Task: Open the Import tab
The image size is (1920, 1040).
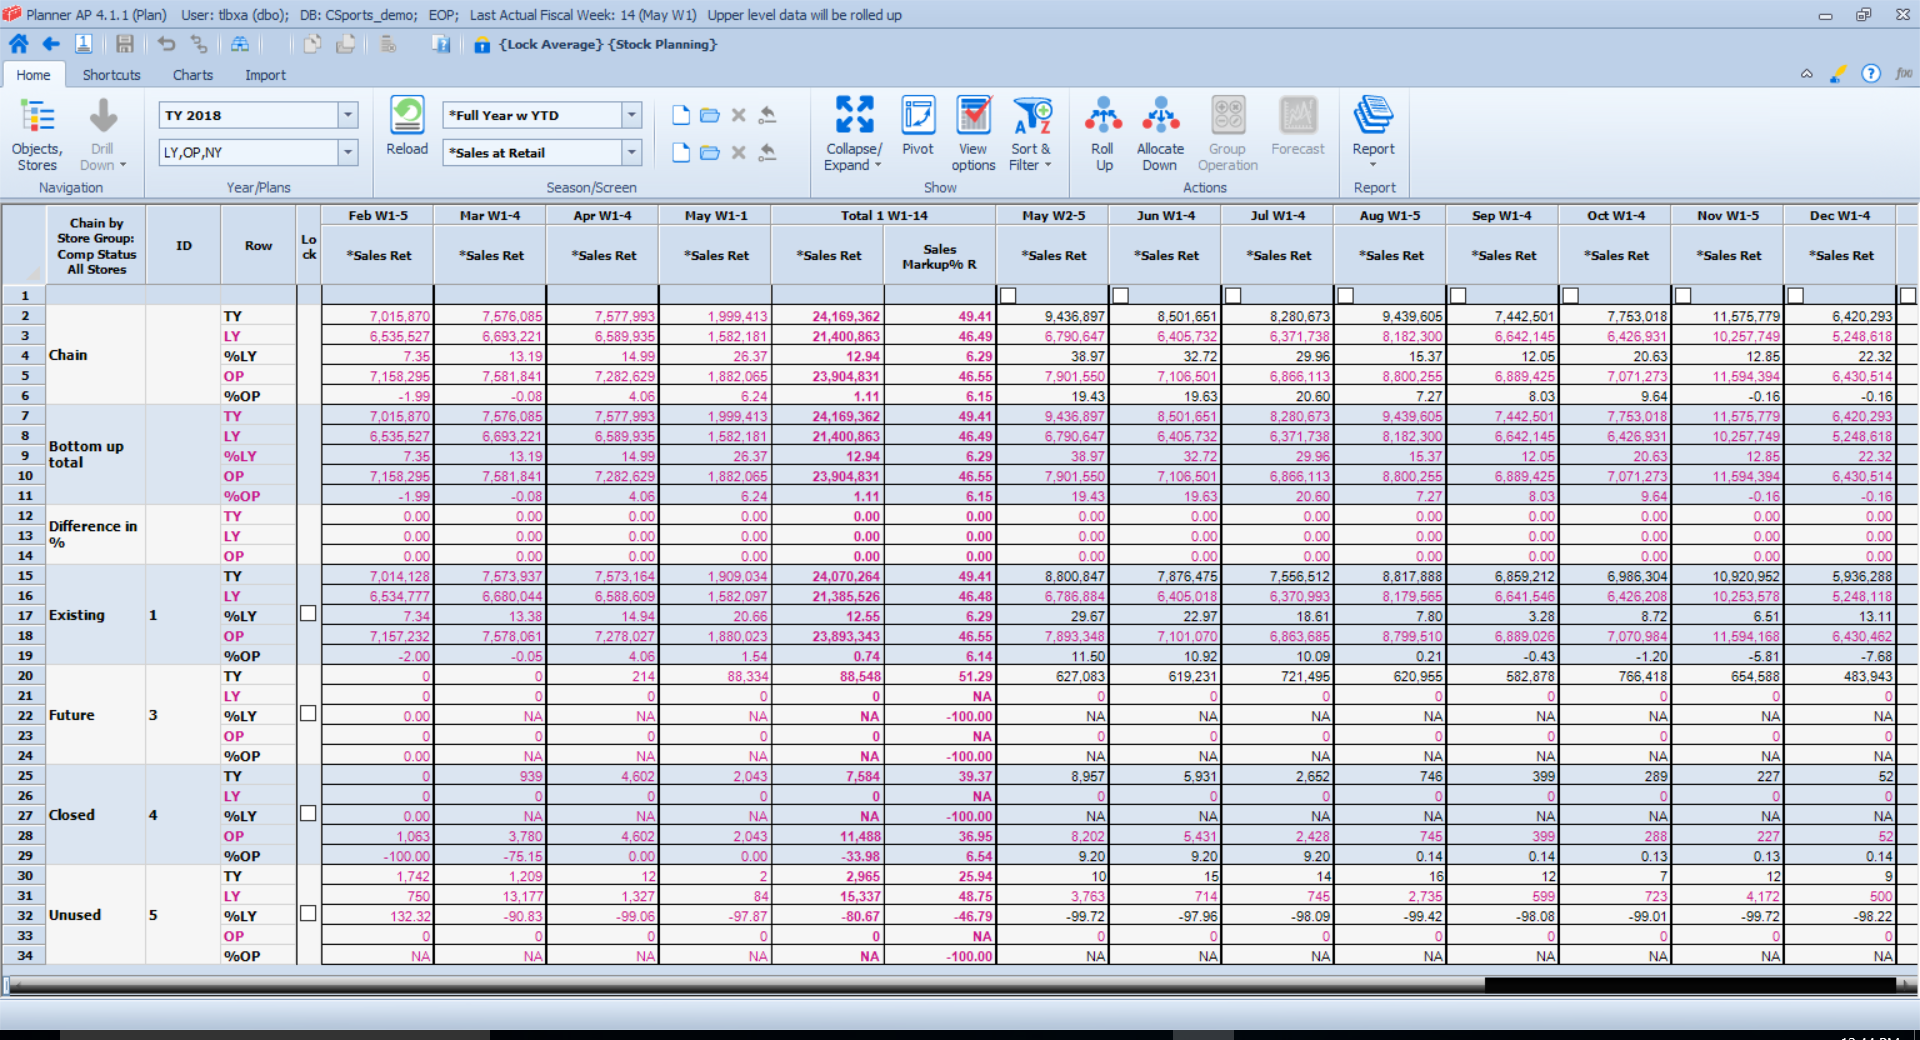Action: click(265, 75)
